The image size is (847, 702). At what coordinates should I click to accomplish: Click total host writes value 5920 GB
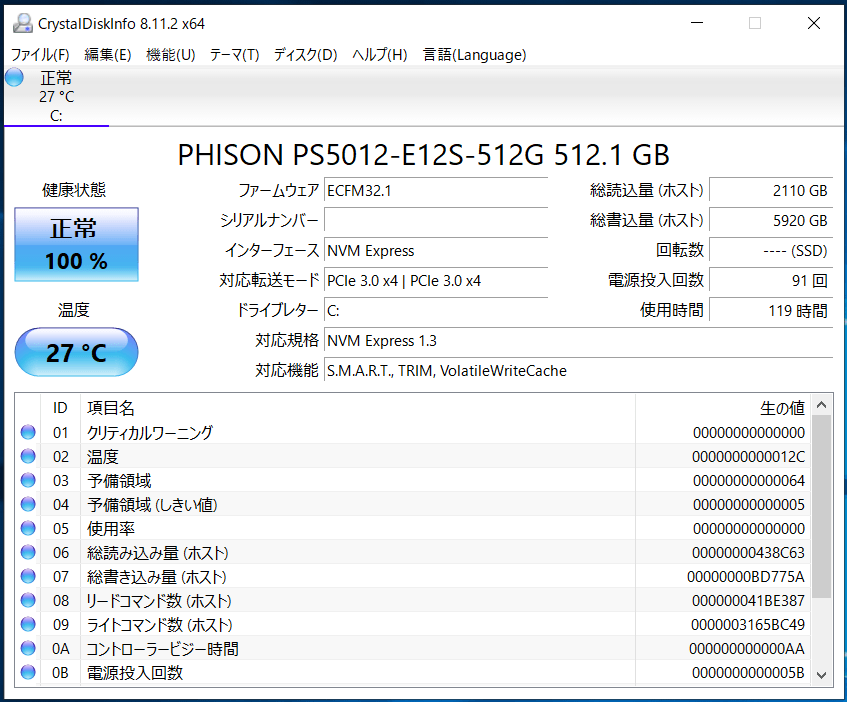click(x=771, y=220)
